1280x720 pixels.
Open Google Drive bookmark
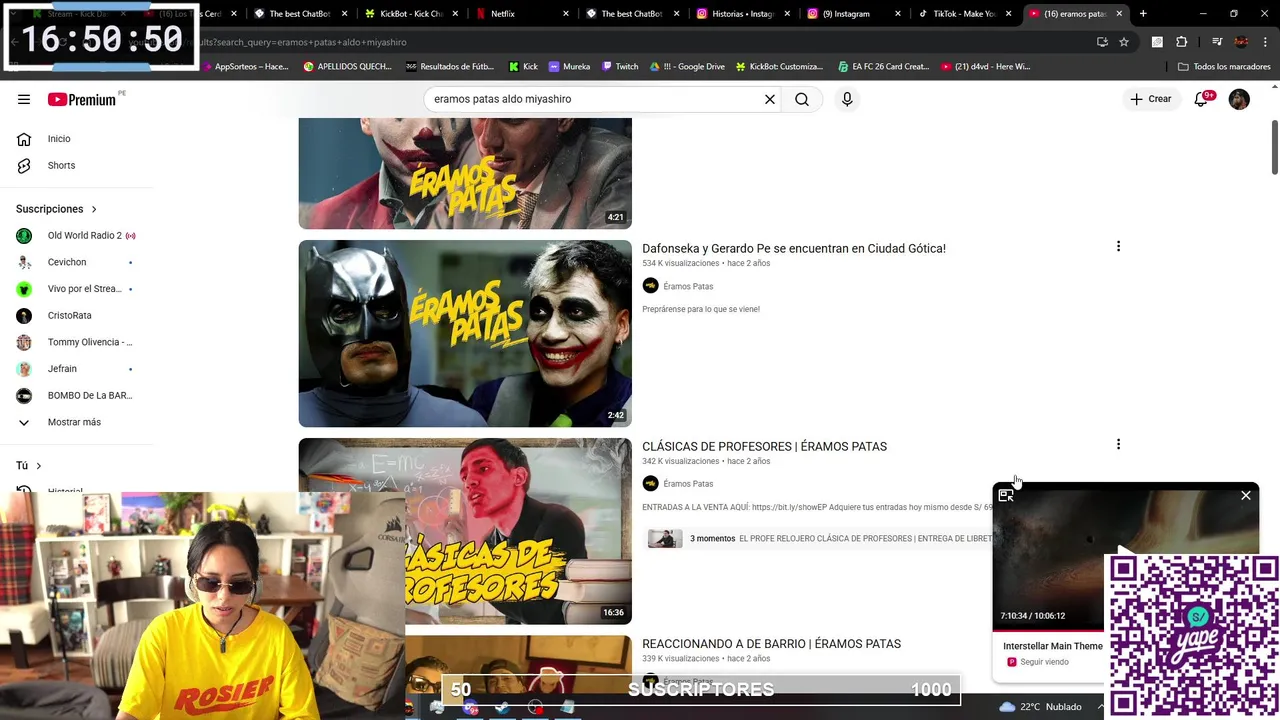coord(687,66)
